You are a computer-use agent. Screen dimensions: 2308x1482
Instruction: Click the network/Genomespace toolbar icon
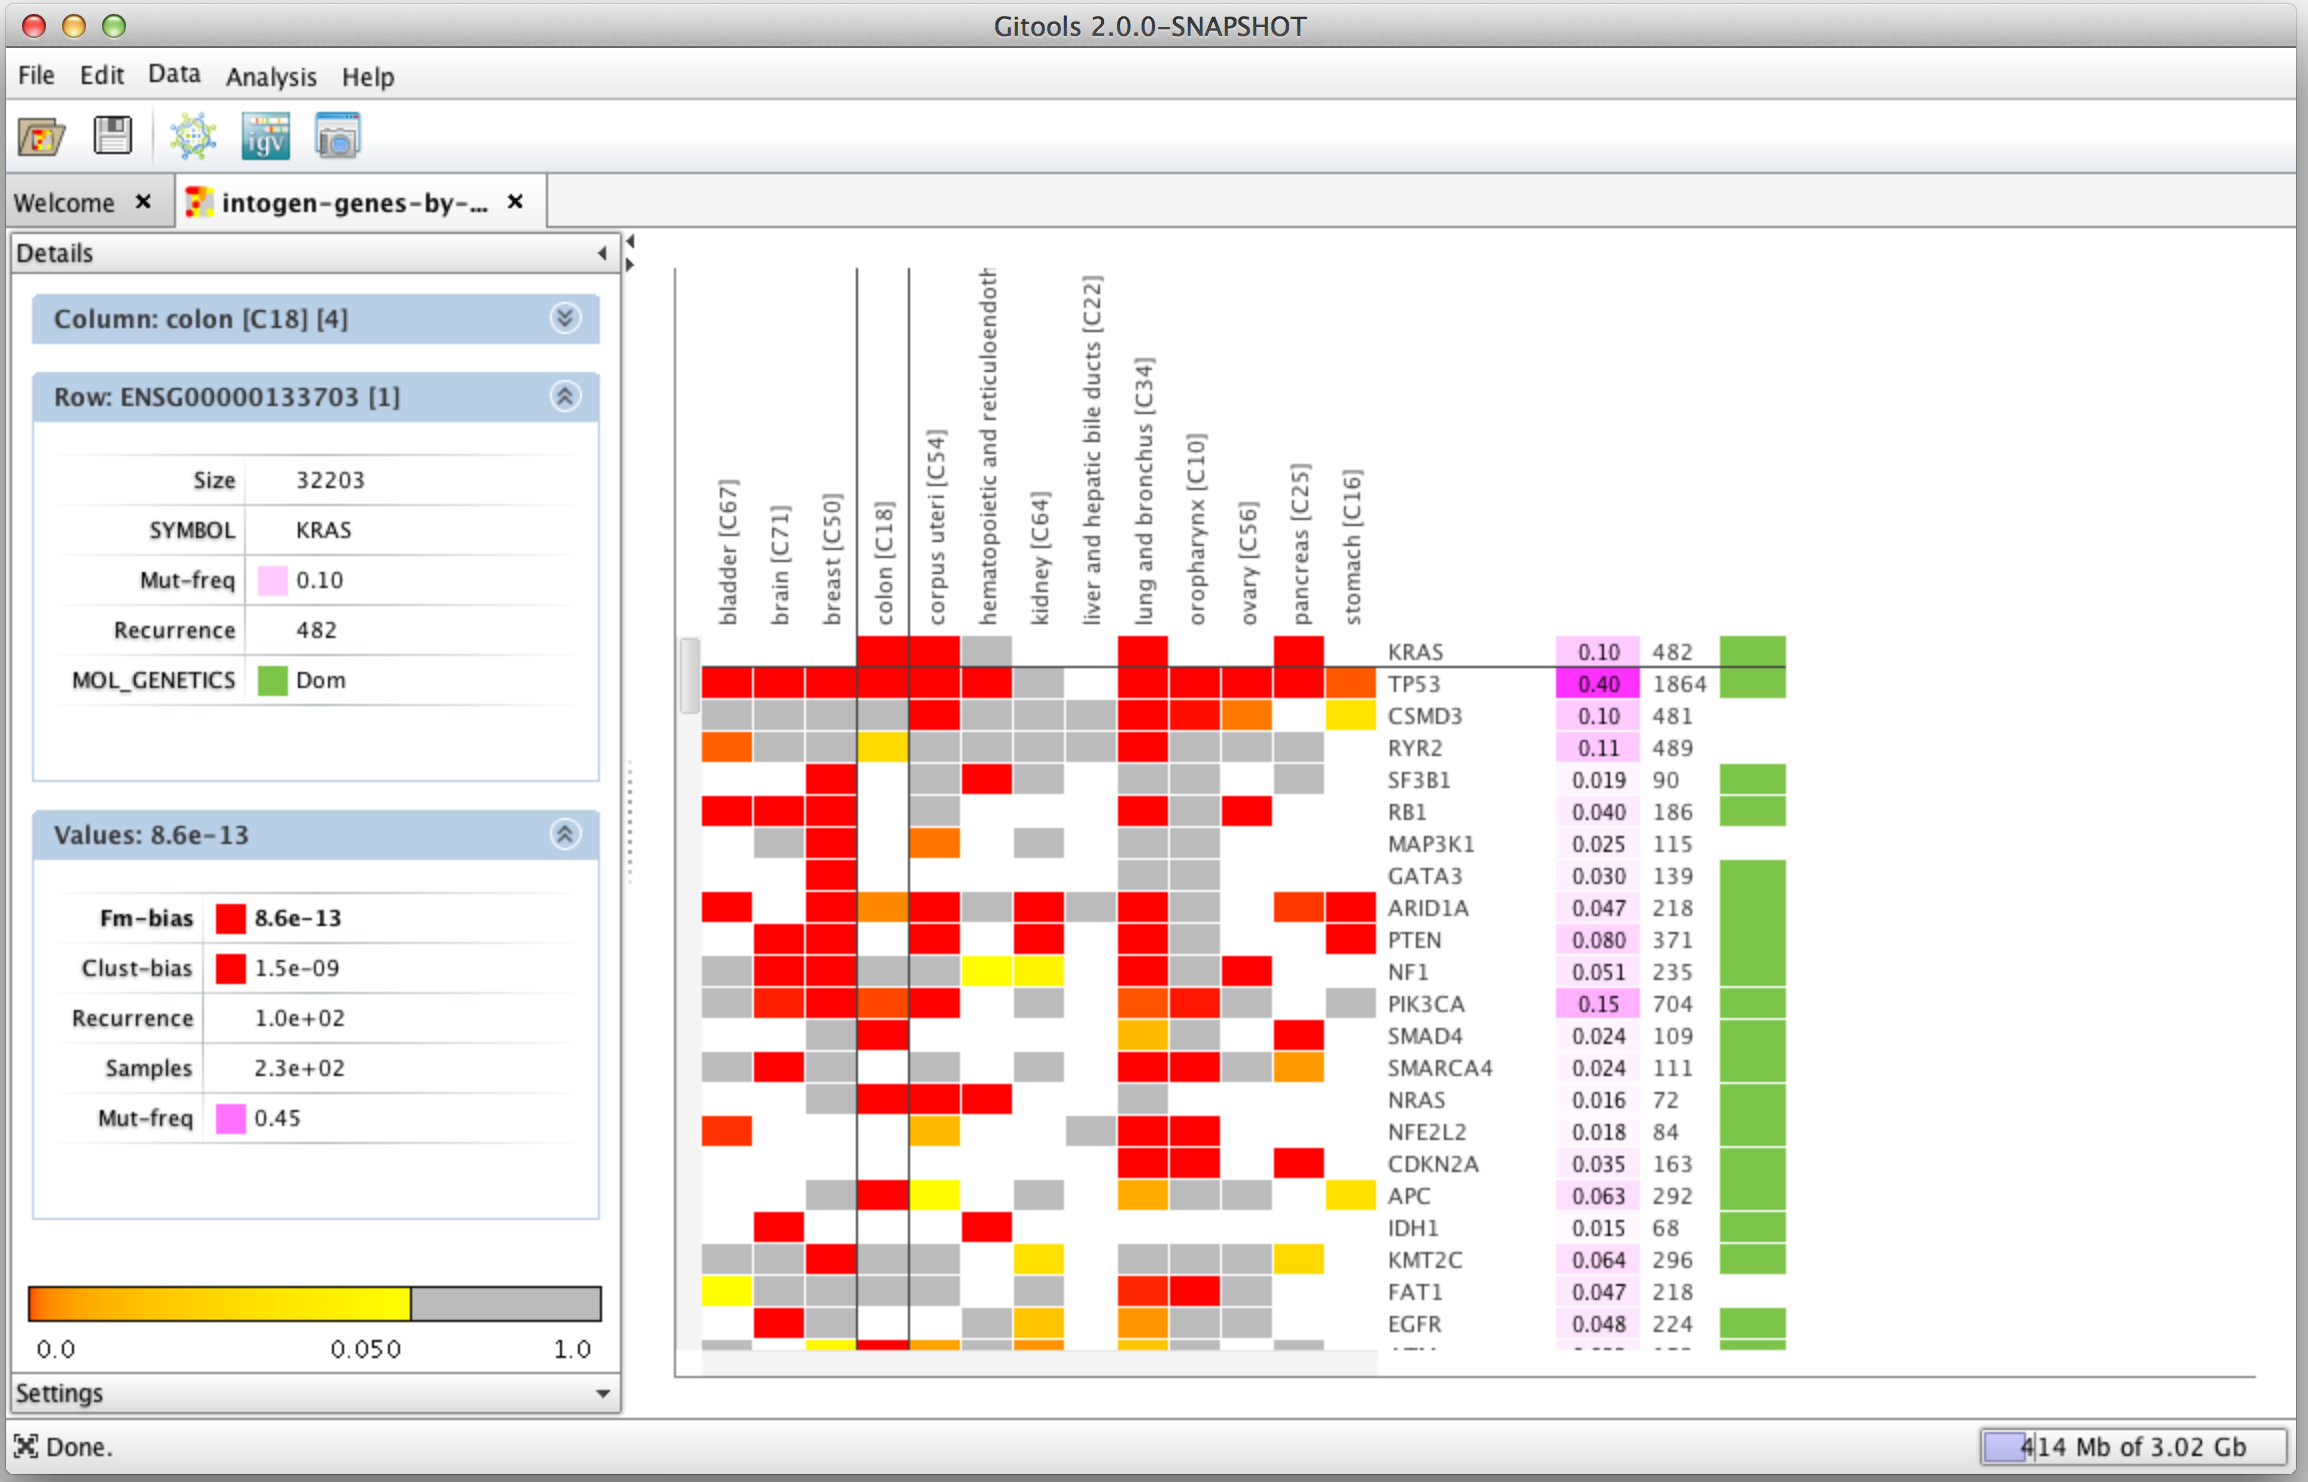[192, 136]
